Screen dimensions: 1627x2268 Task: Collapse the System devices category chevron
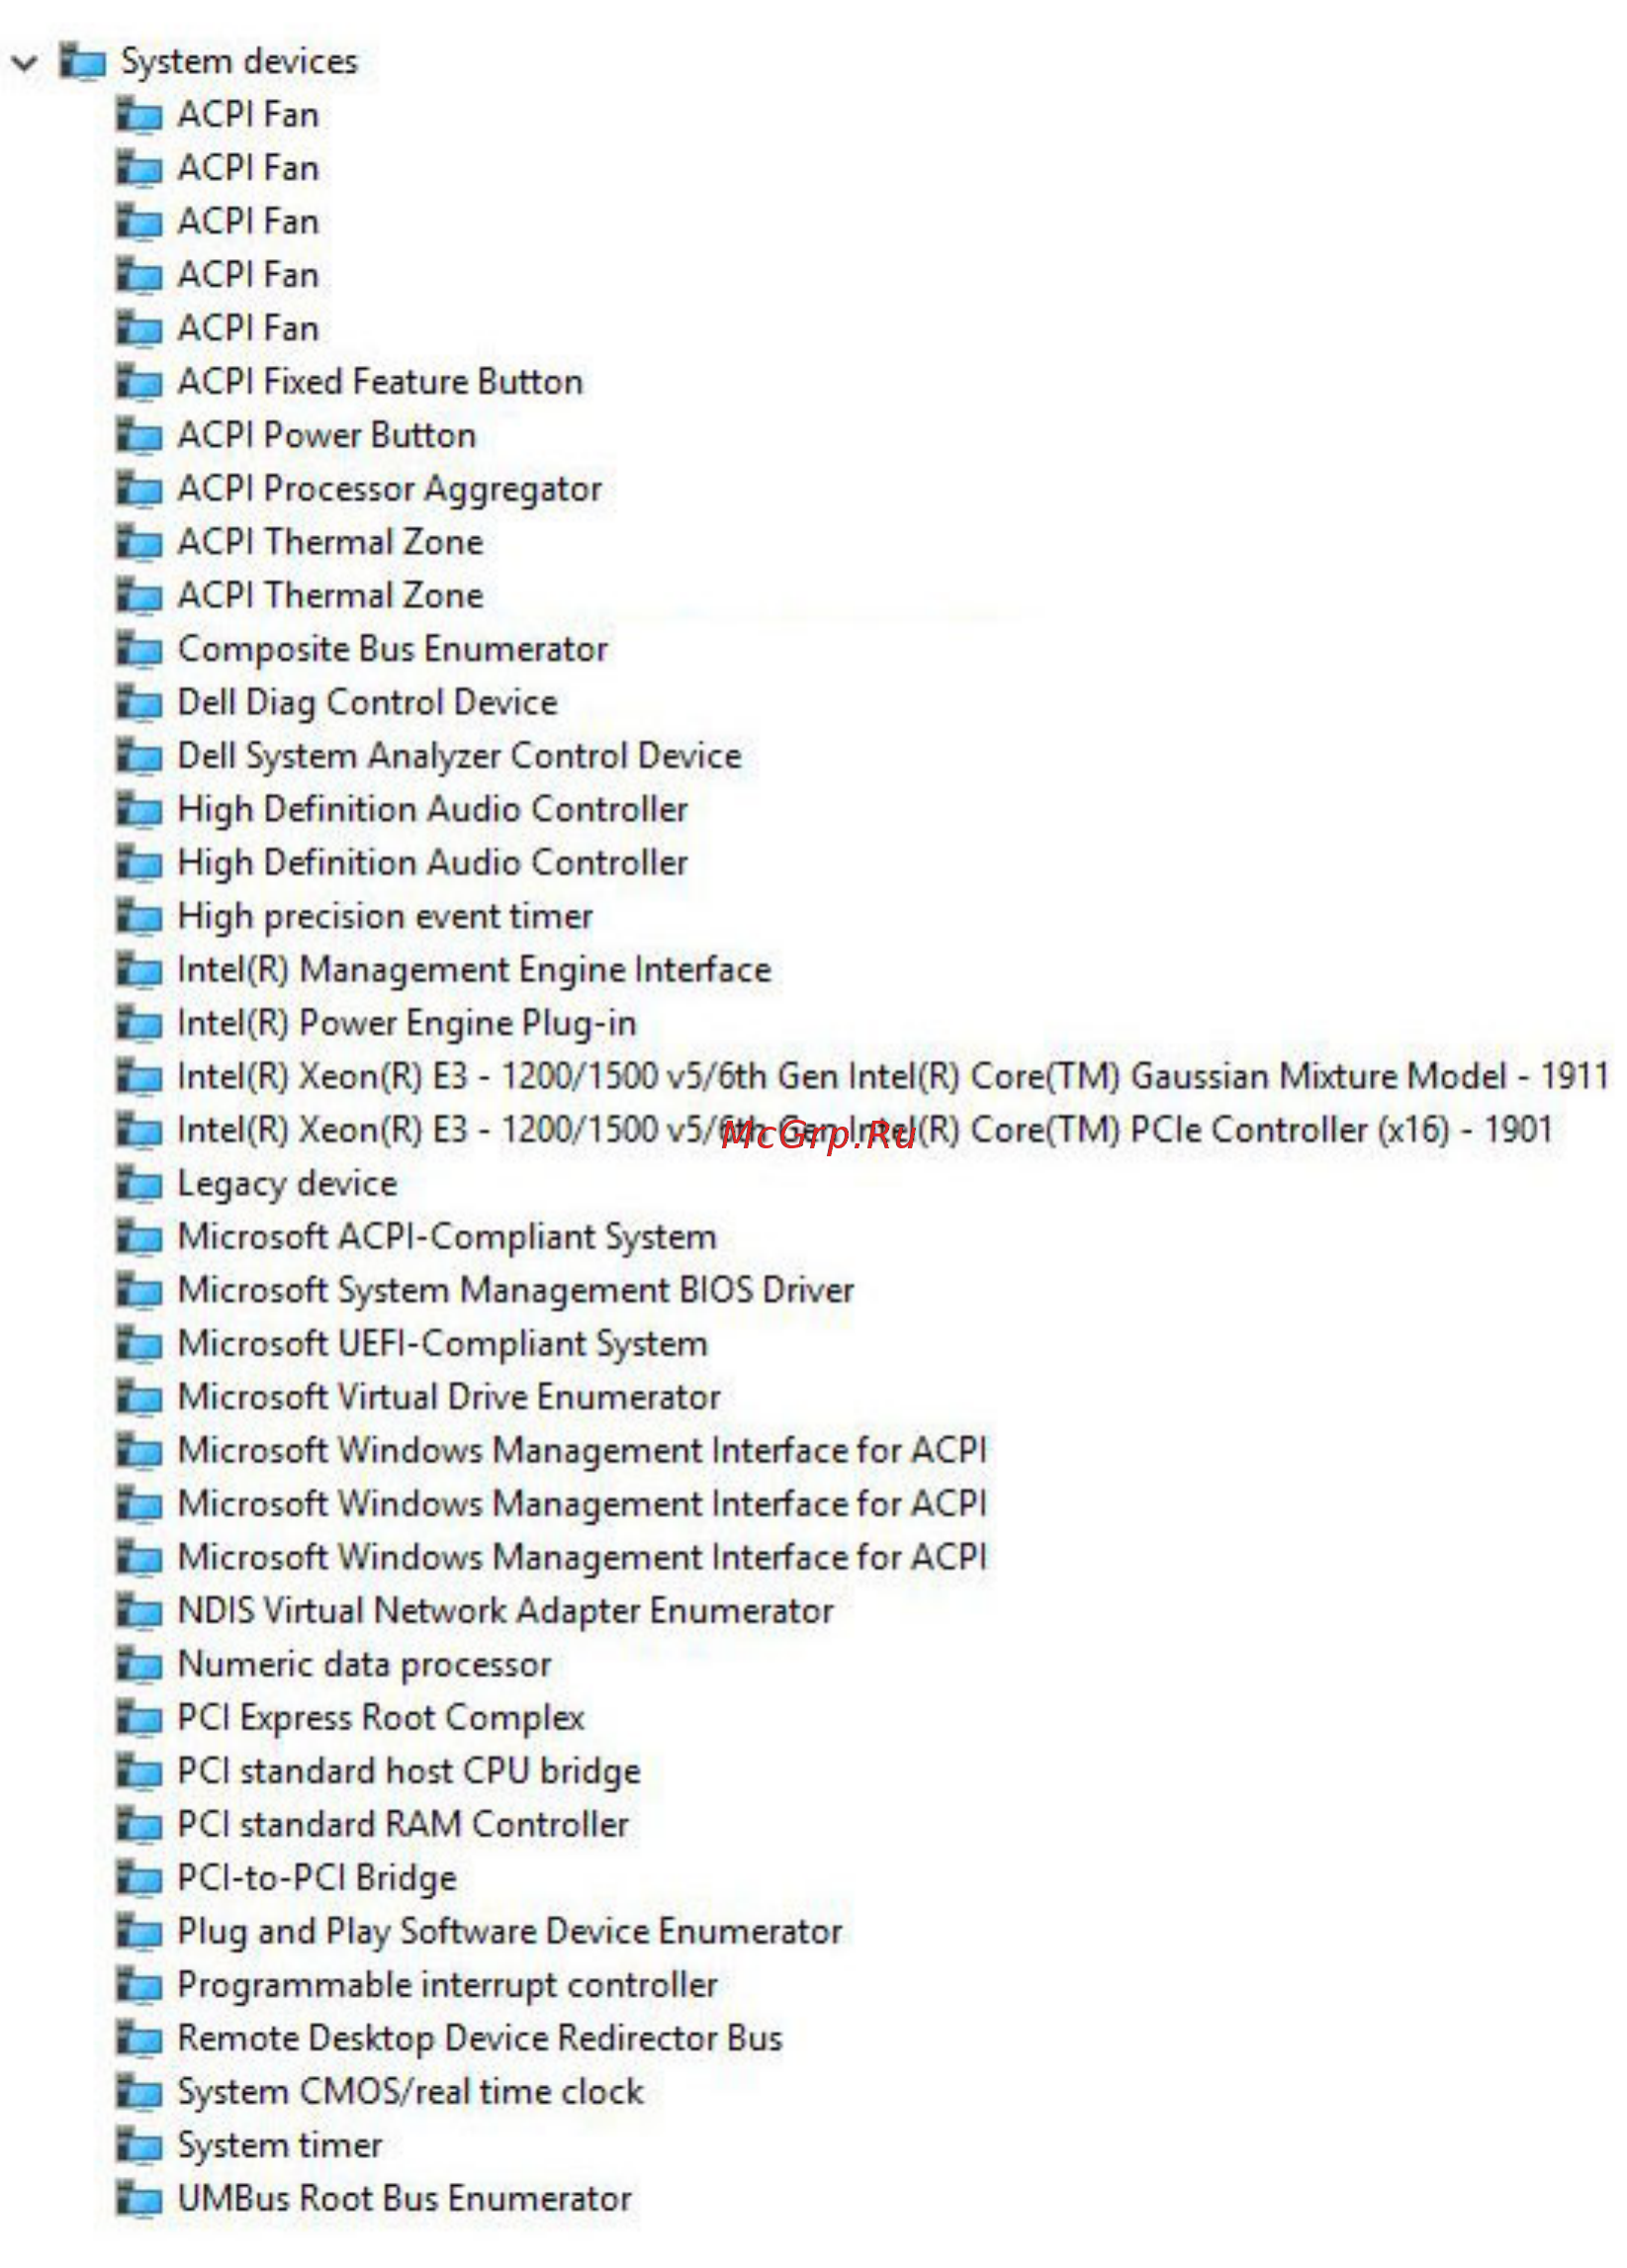(23, 63)
